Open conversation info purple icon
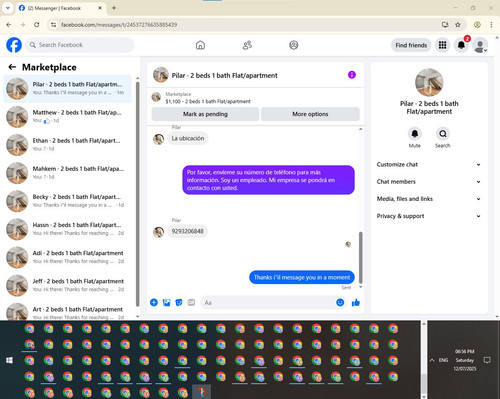This screenshot has height=399, width=500. pos(352,75)
